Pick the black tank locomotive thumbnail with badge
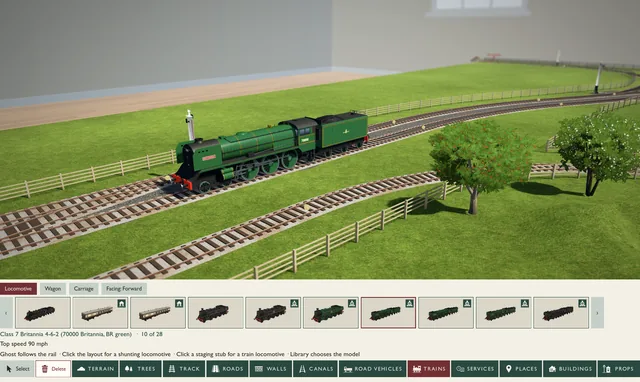The height and width of the screenshot is (382, 640). [273, 313]
